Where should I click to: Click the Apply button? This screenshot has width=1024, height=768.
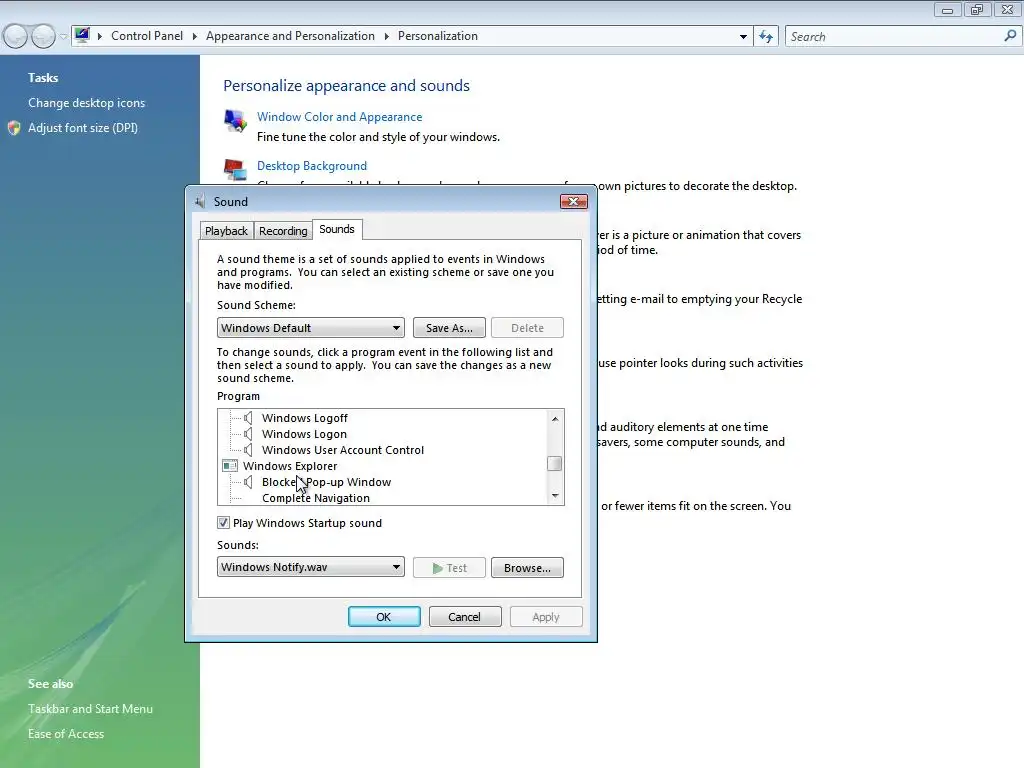[546, 617]
